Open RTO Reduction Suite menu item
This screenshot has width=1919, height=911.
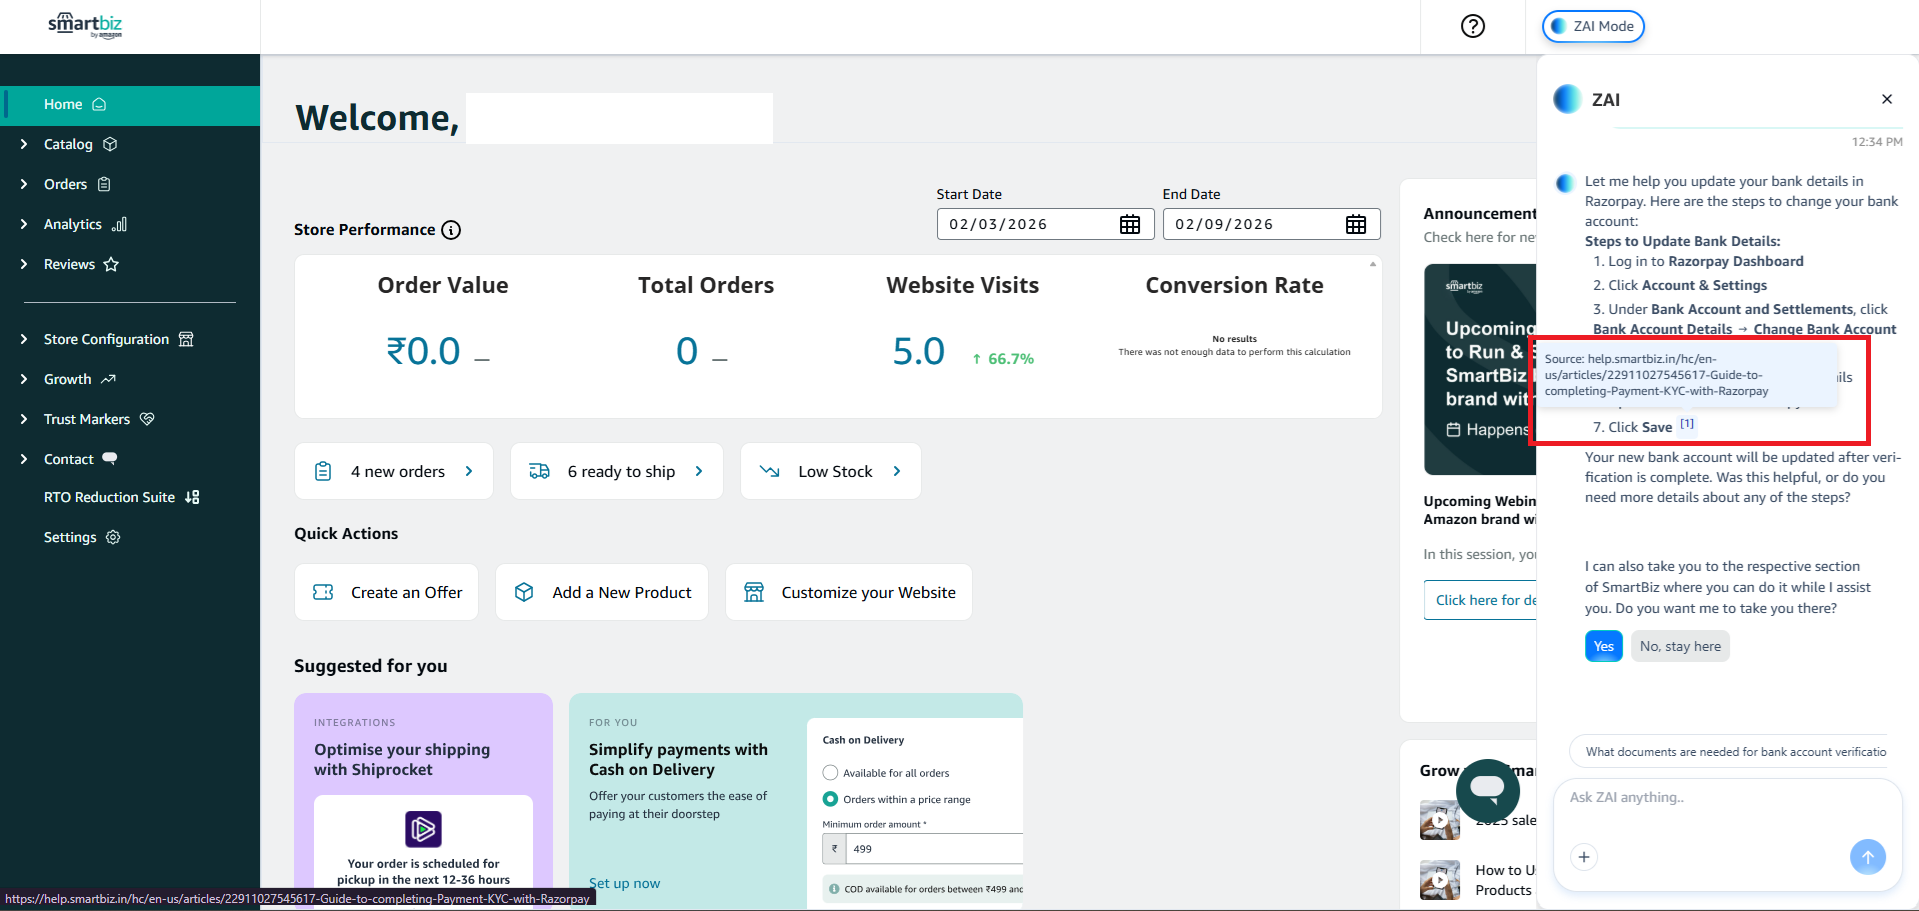point(110,497)
